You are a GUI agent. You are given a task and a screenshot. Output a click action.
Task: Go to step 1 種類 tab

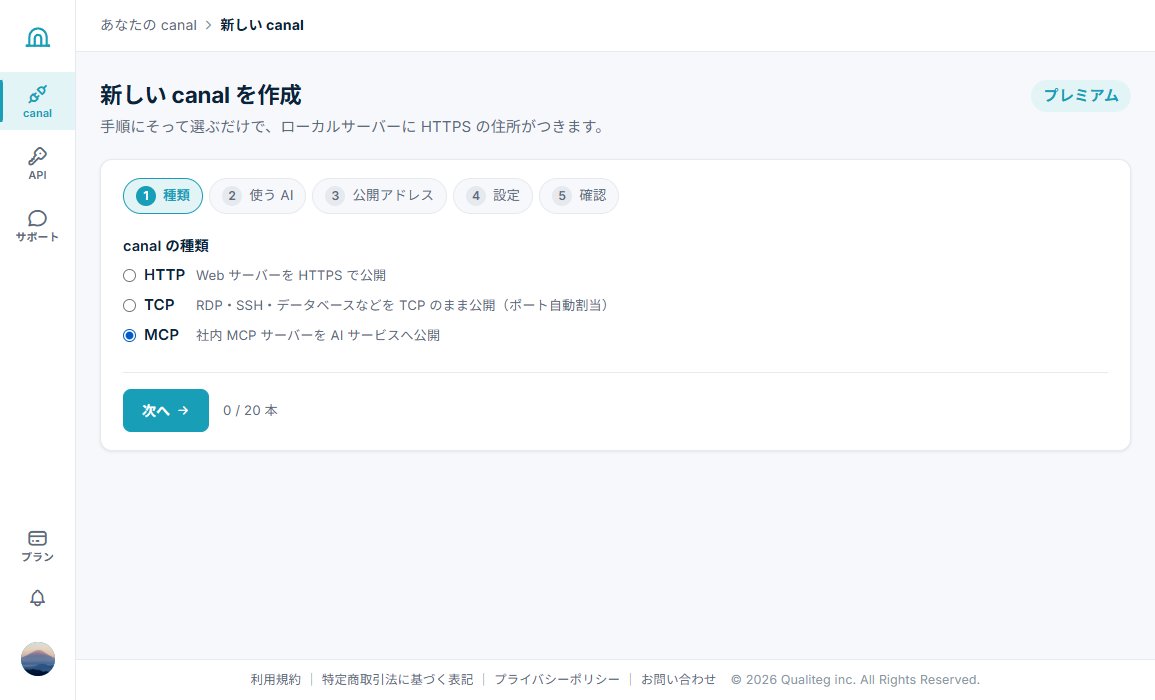pyautogui.click(x=163, y=196)
